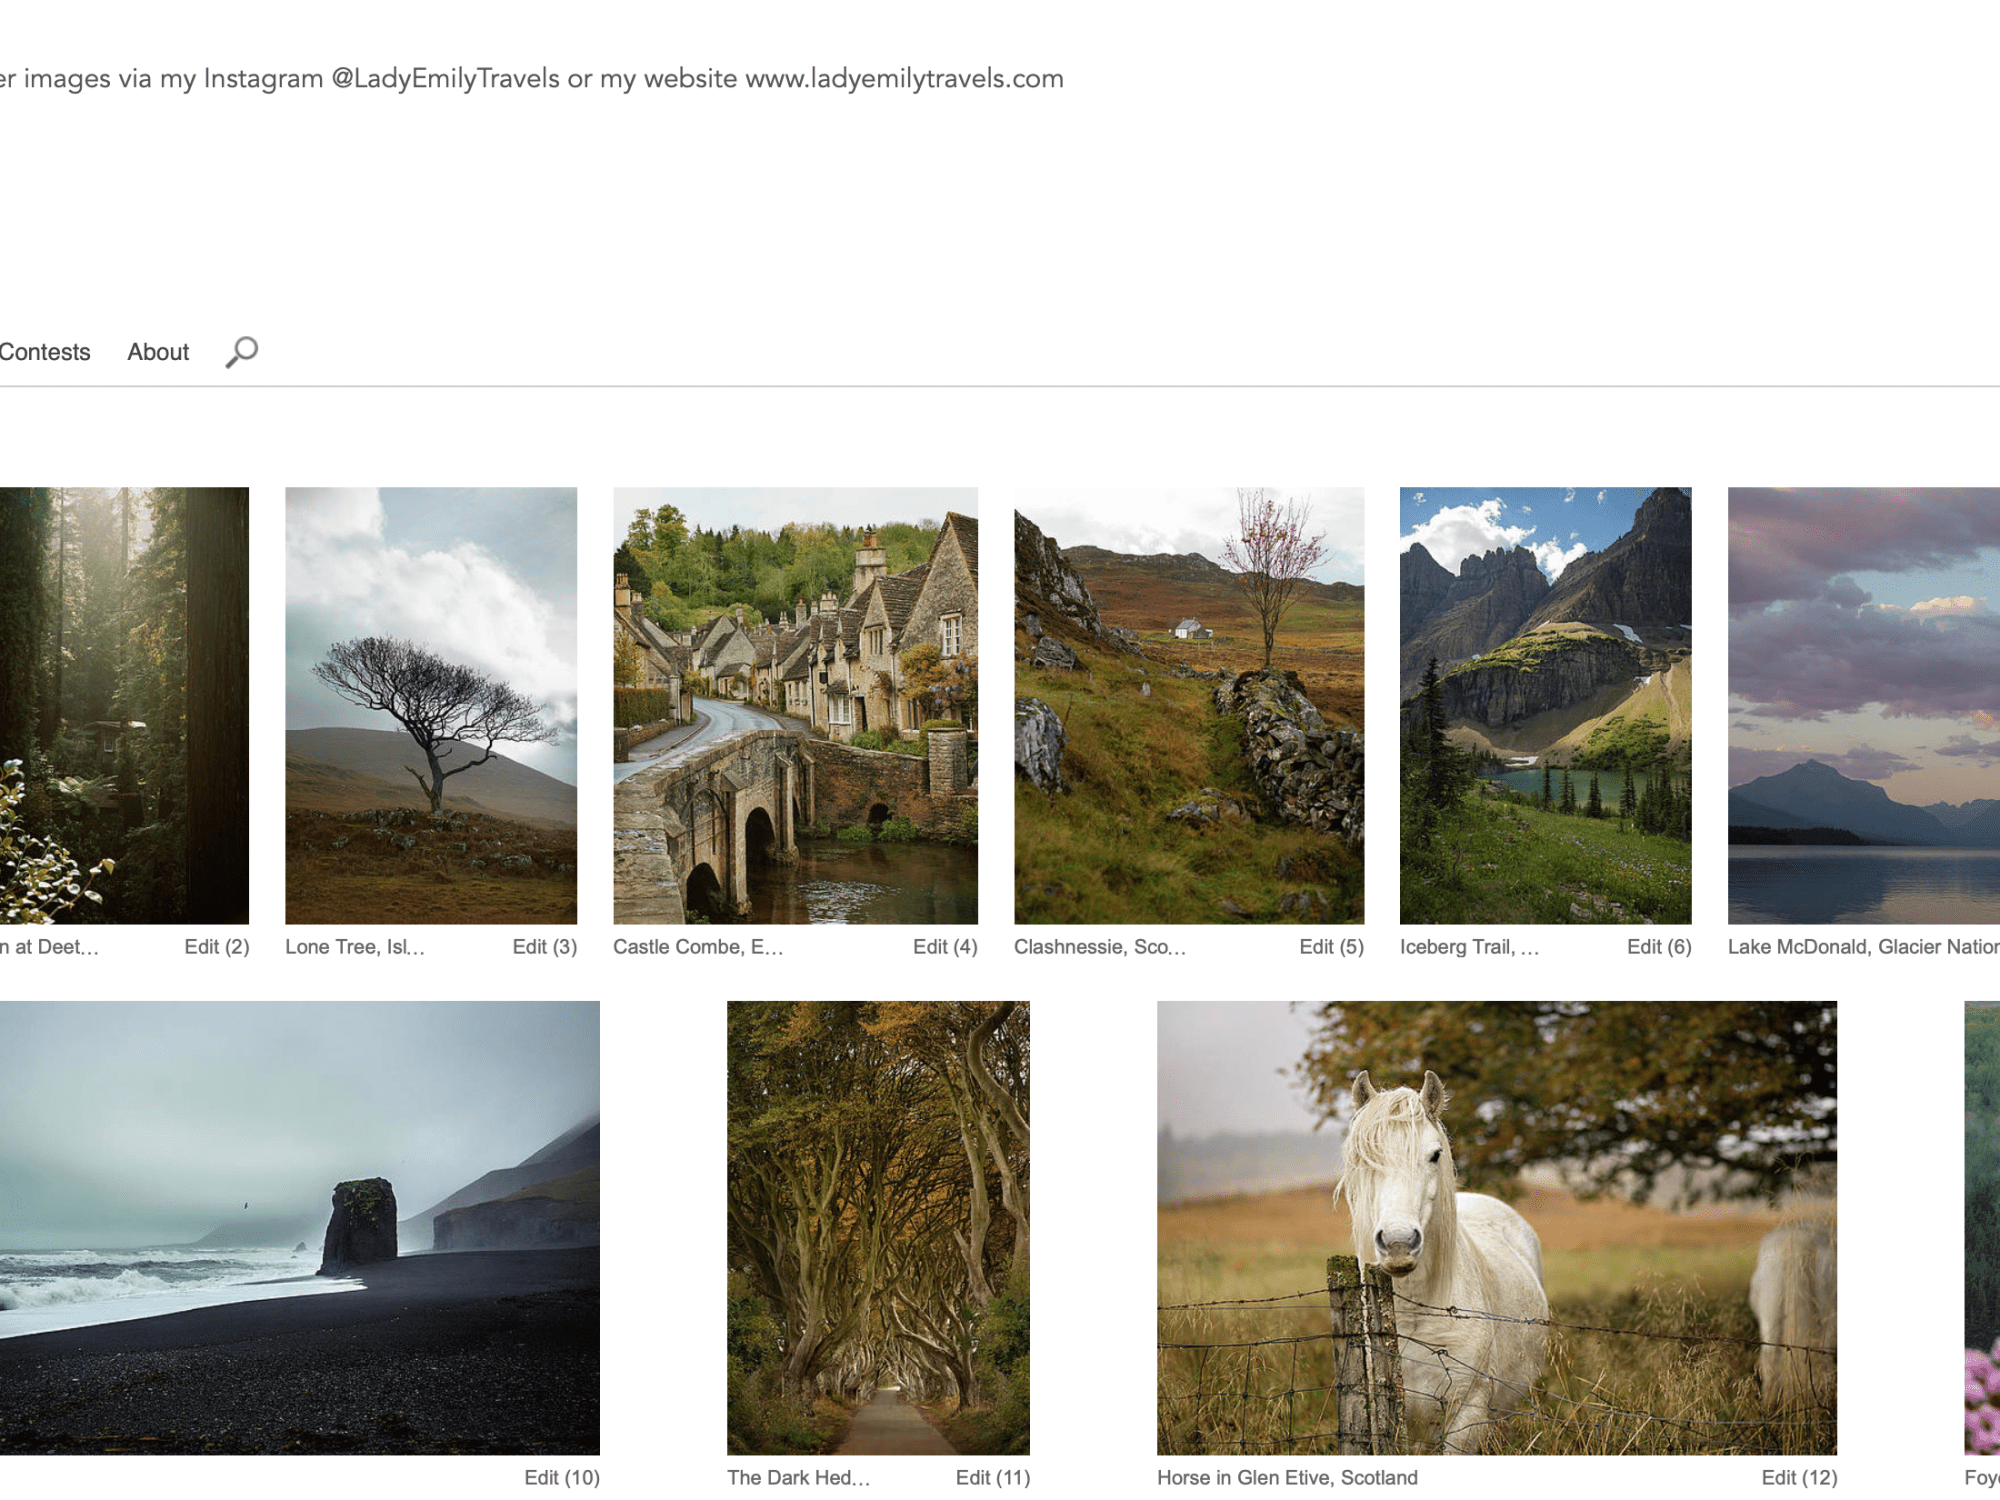Click the Edit (6) link
The width and height of the screenshot is (2000, 1500).
(1658, 947)
